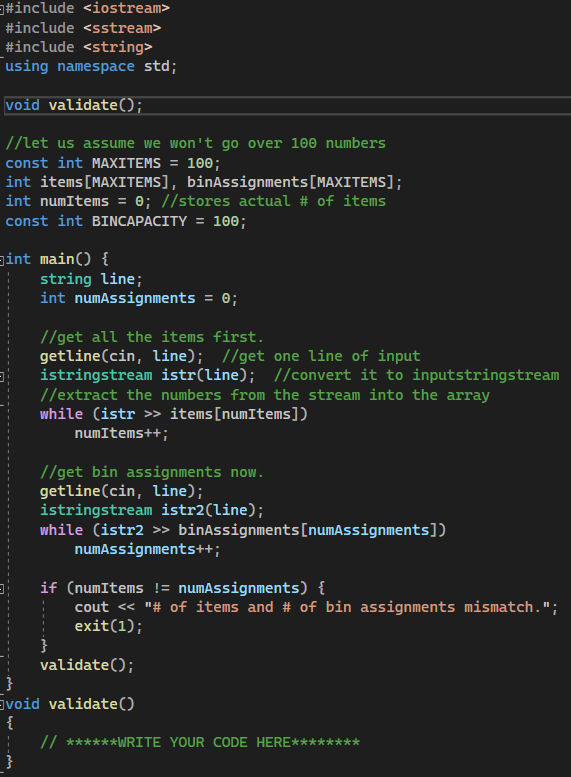Click 'const int BINCAPACITY = 100;' line
Image resolution: width=571 pixels, height=777 pixels.
tap(125, 221)
